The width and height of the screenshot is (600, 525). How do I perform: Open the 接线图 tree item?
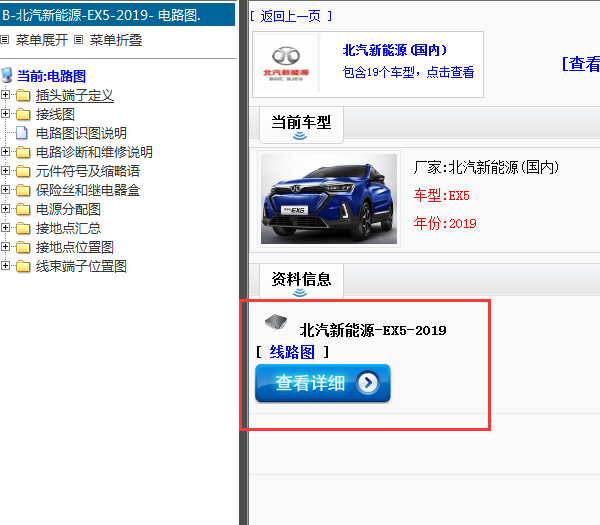(55, 114)
